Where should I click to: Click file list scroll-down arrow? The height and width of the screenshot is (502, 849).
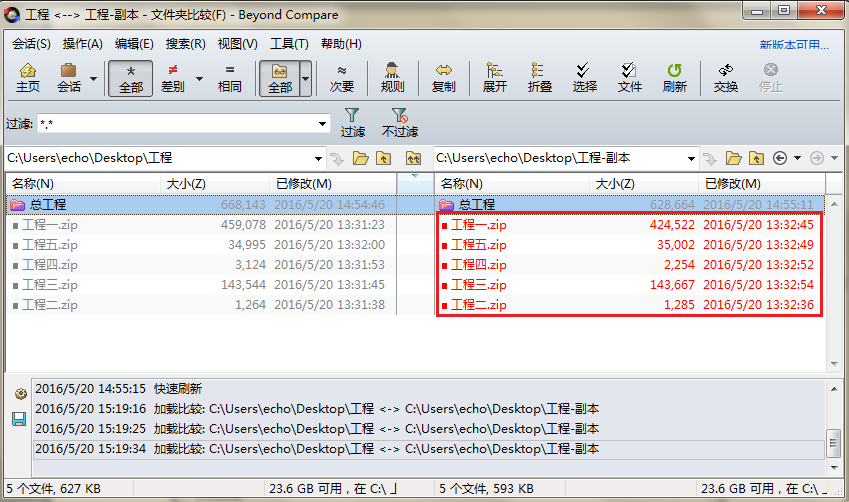[834, 364]
